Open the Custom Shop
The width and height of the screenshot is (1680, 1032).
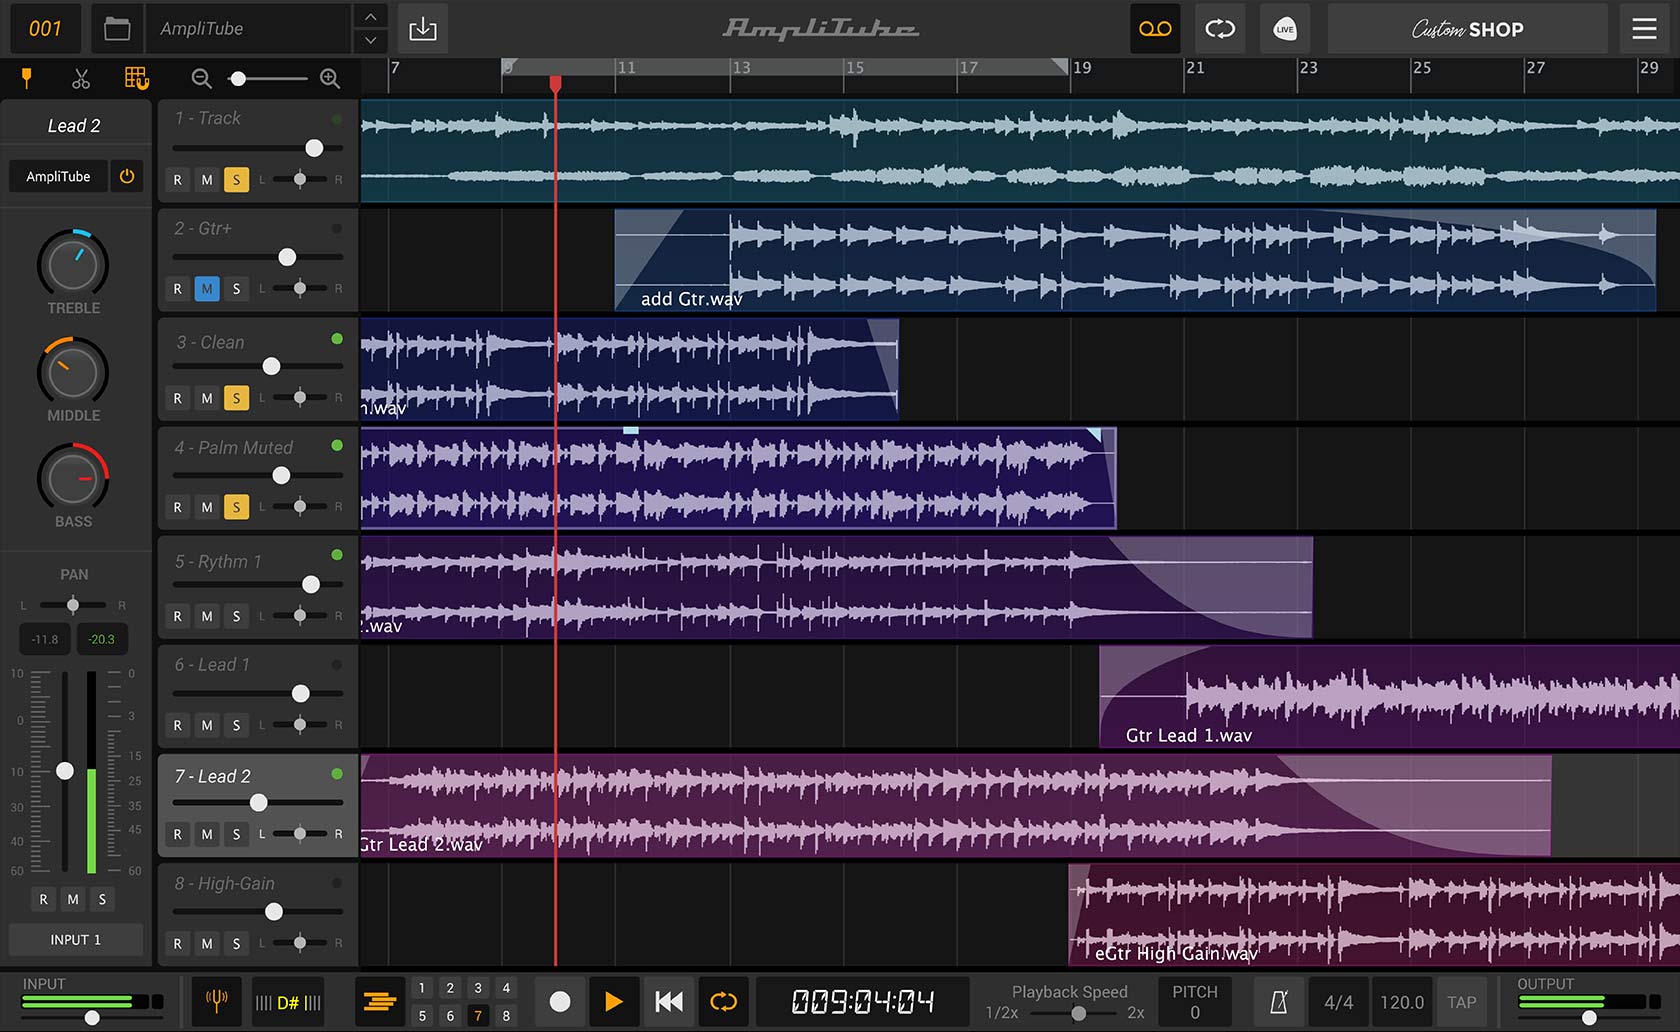tap(1468, 29)
